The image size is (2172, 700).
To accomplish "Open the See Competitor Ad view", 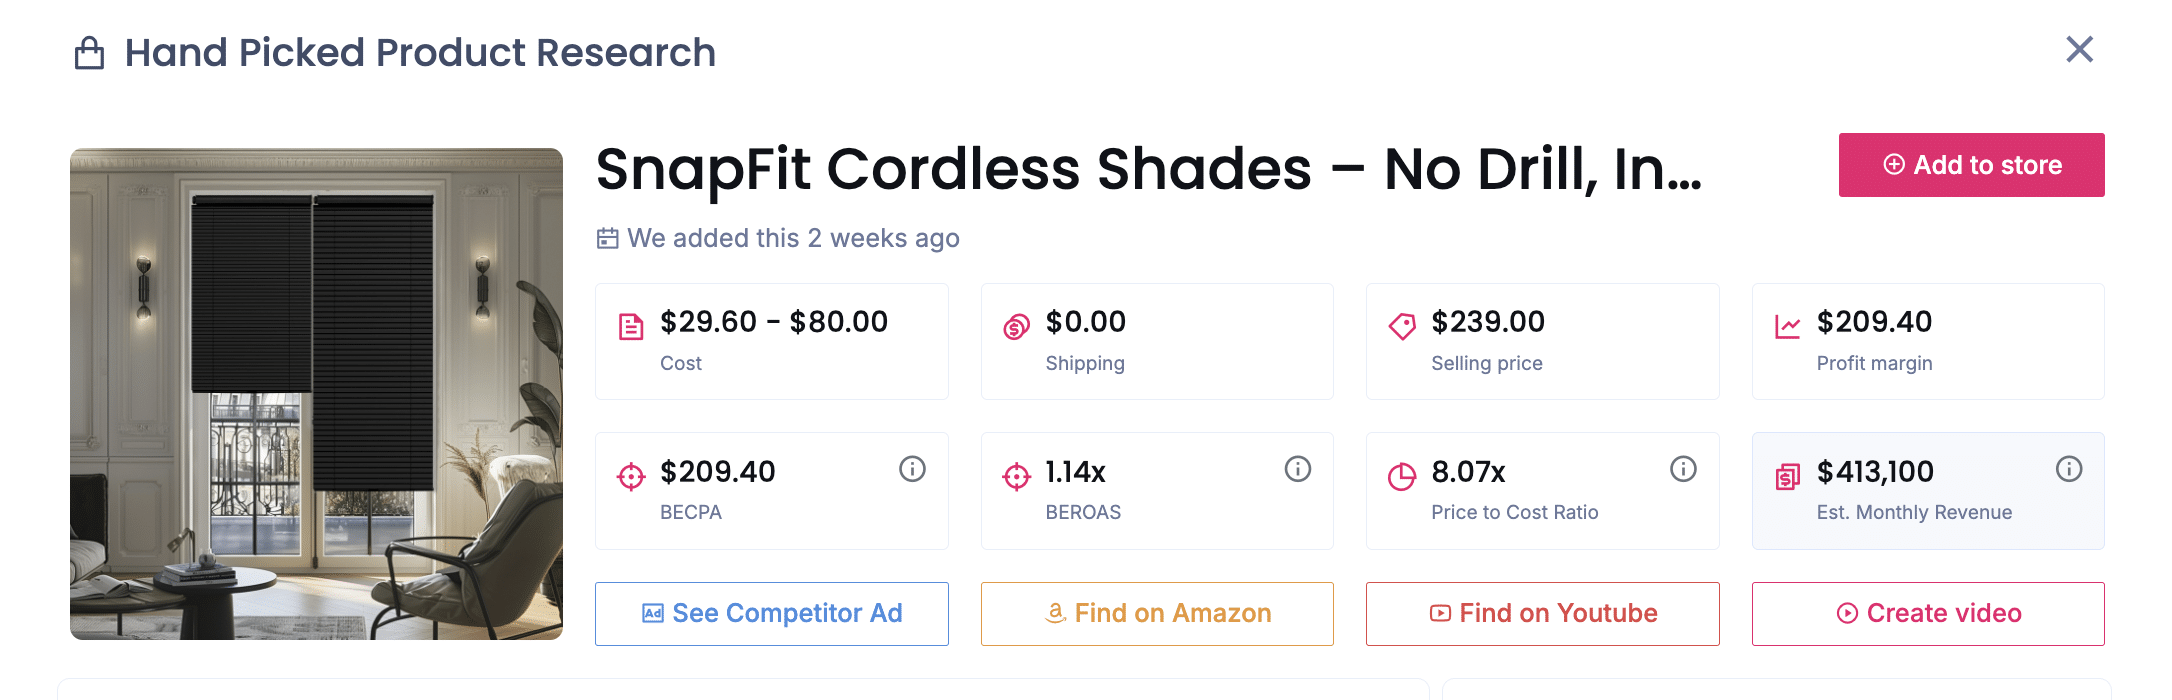I will pos(771,613).
